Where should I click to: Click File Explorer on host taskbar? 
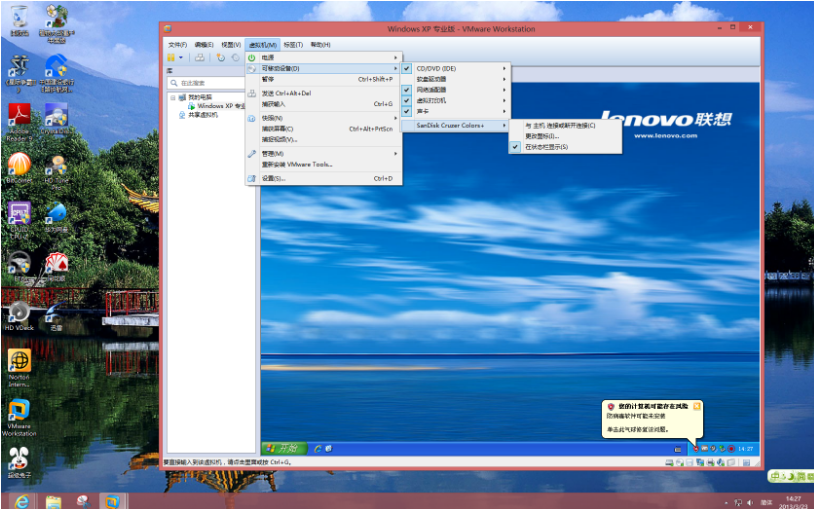53,502
